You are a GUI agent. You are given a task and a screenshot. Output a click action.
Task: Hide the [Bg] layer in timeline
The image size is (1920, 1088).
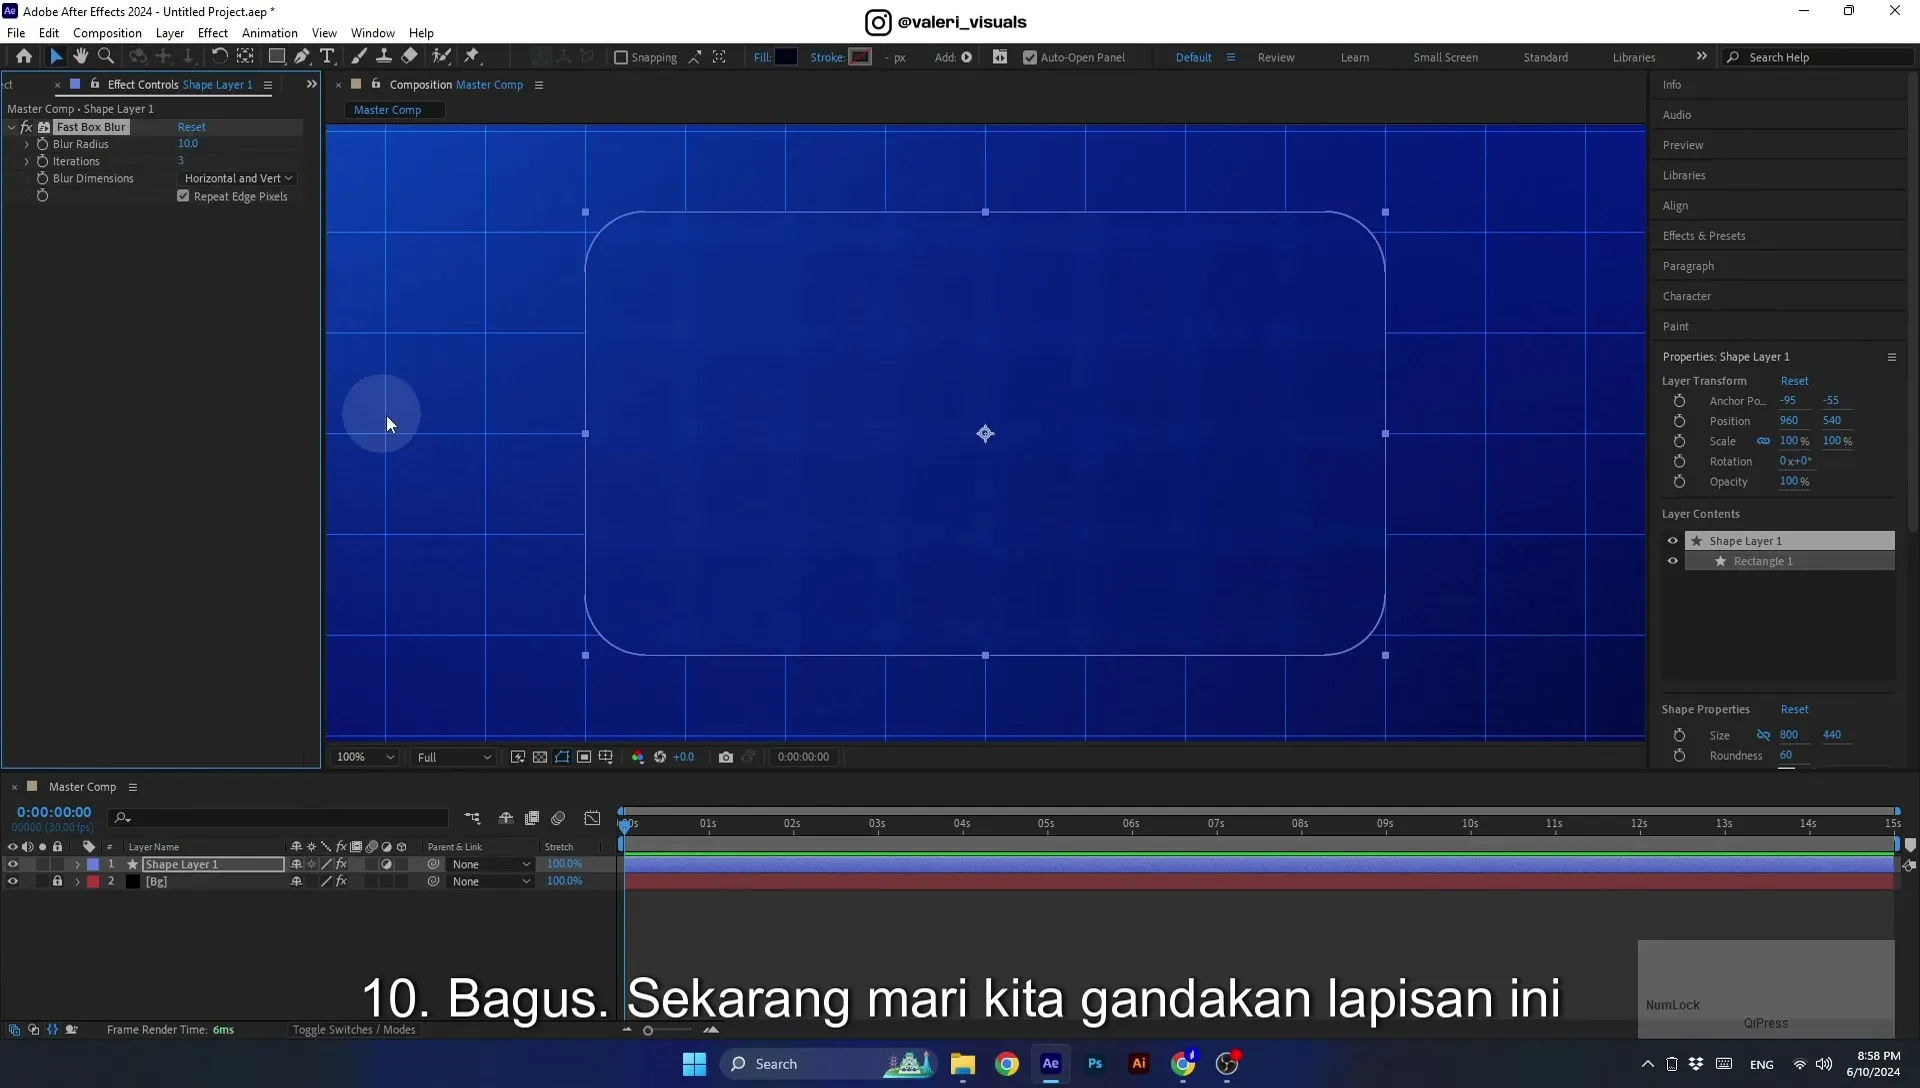[x=12, y=882]
